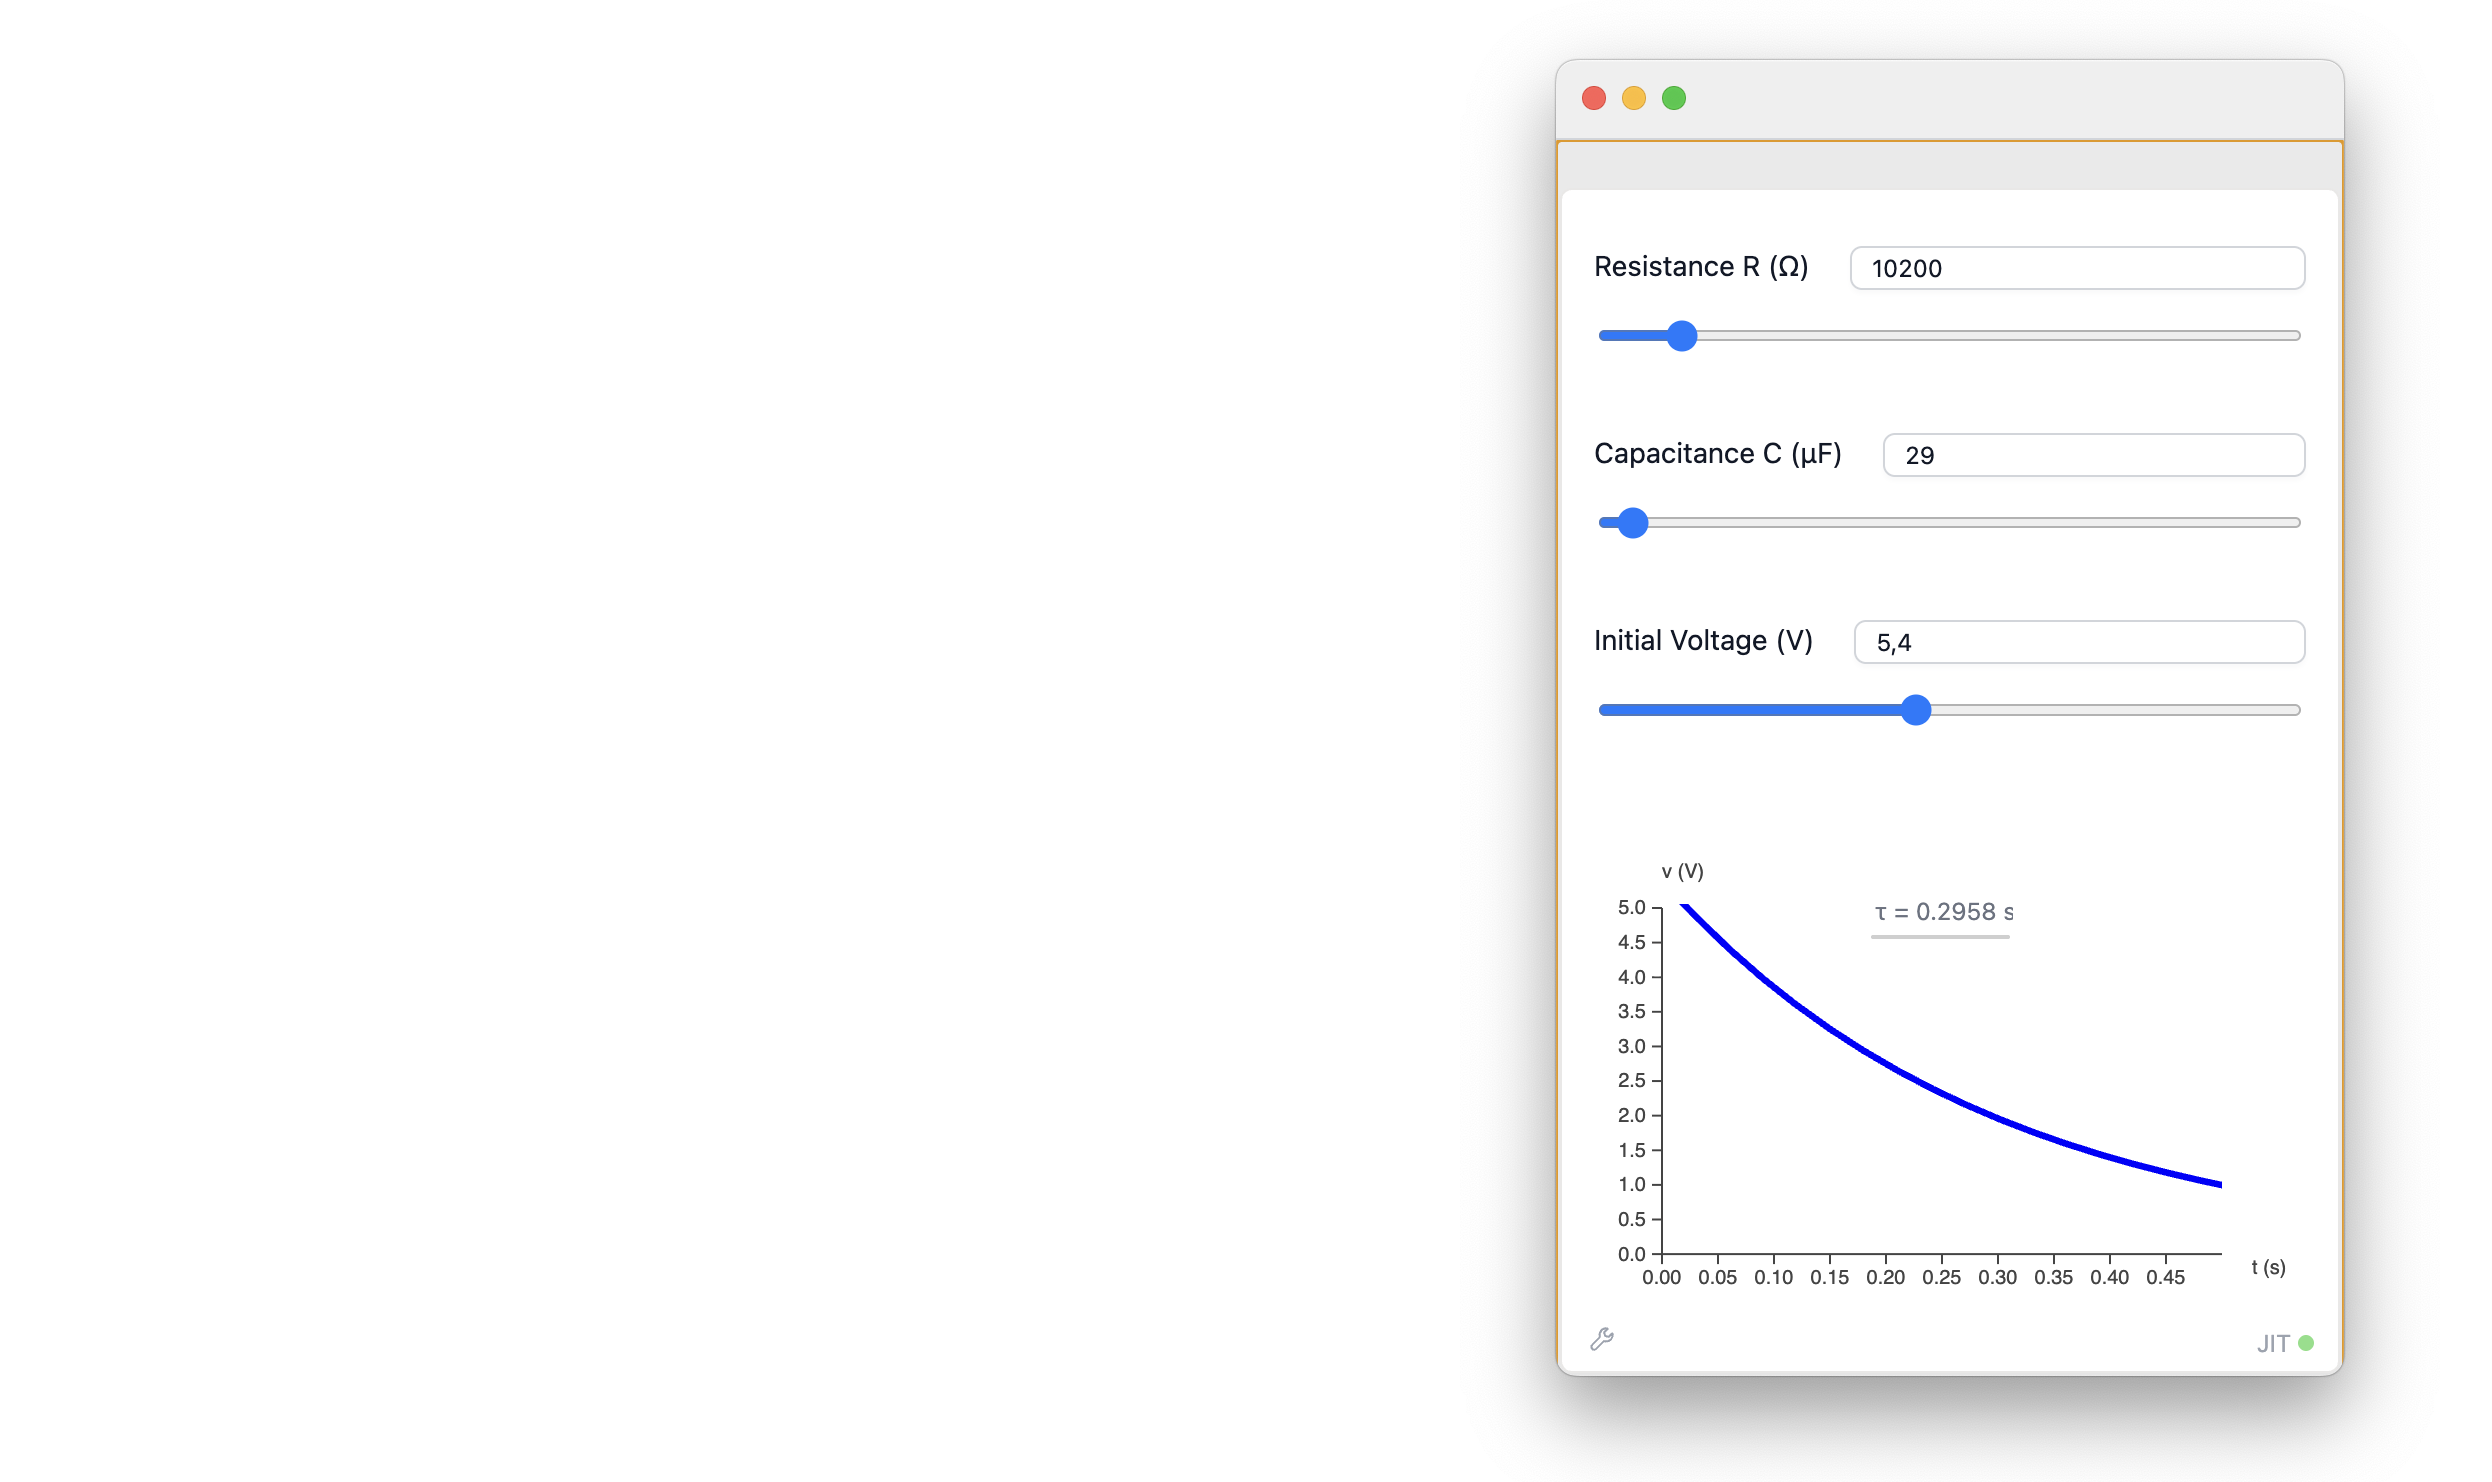The height and width of the screenshot is (1482, 2492).
Task: Minimize the window with the yellow button
Action: [1634, 98]
